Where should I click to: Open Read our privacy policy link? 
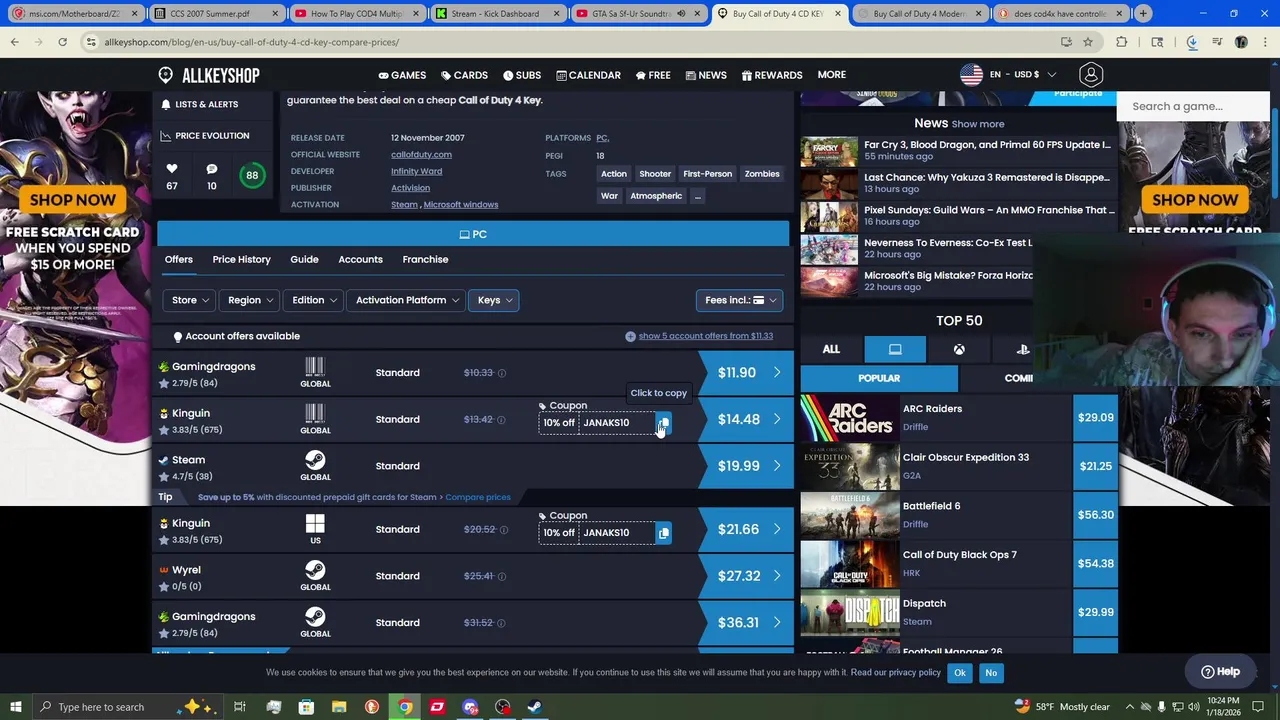pyautogui.click(x=896, y=673)
